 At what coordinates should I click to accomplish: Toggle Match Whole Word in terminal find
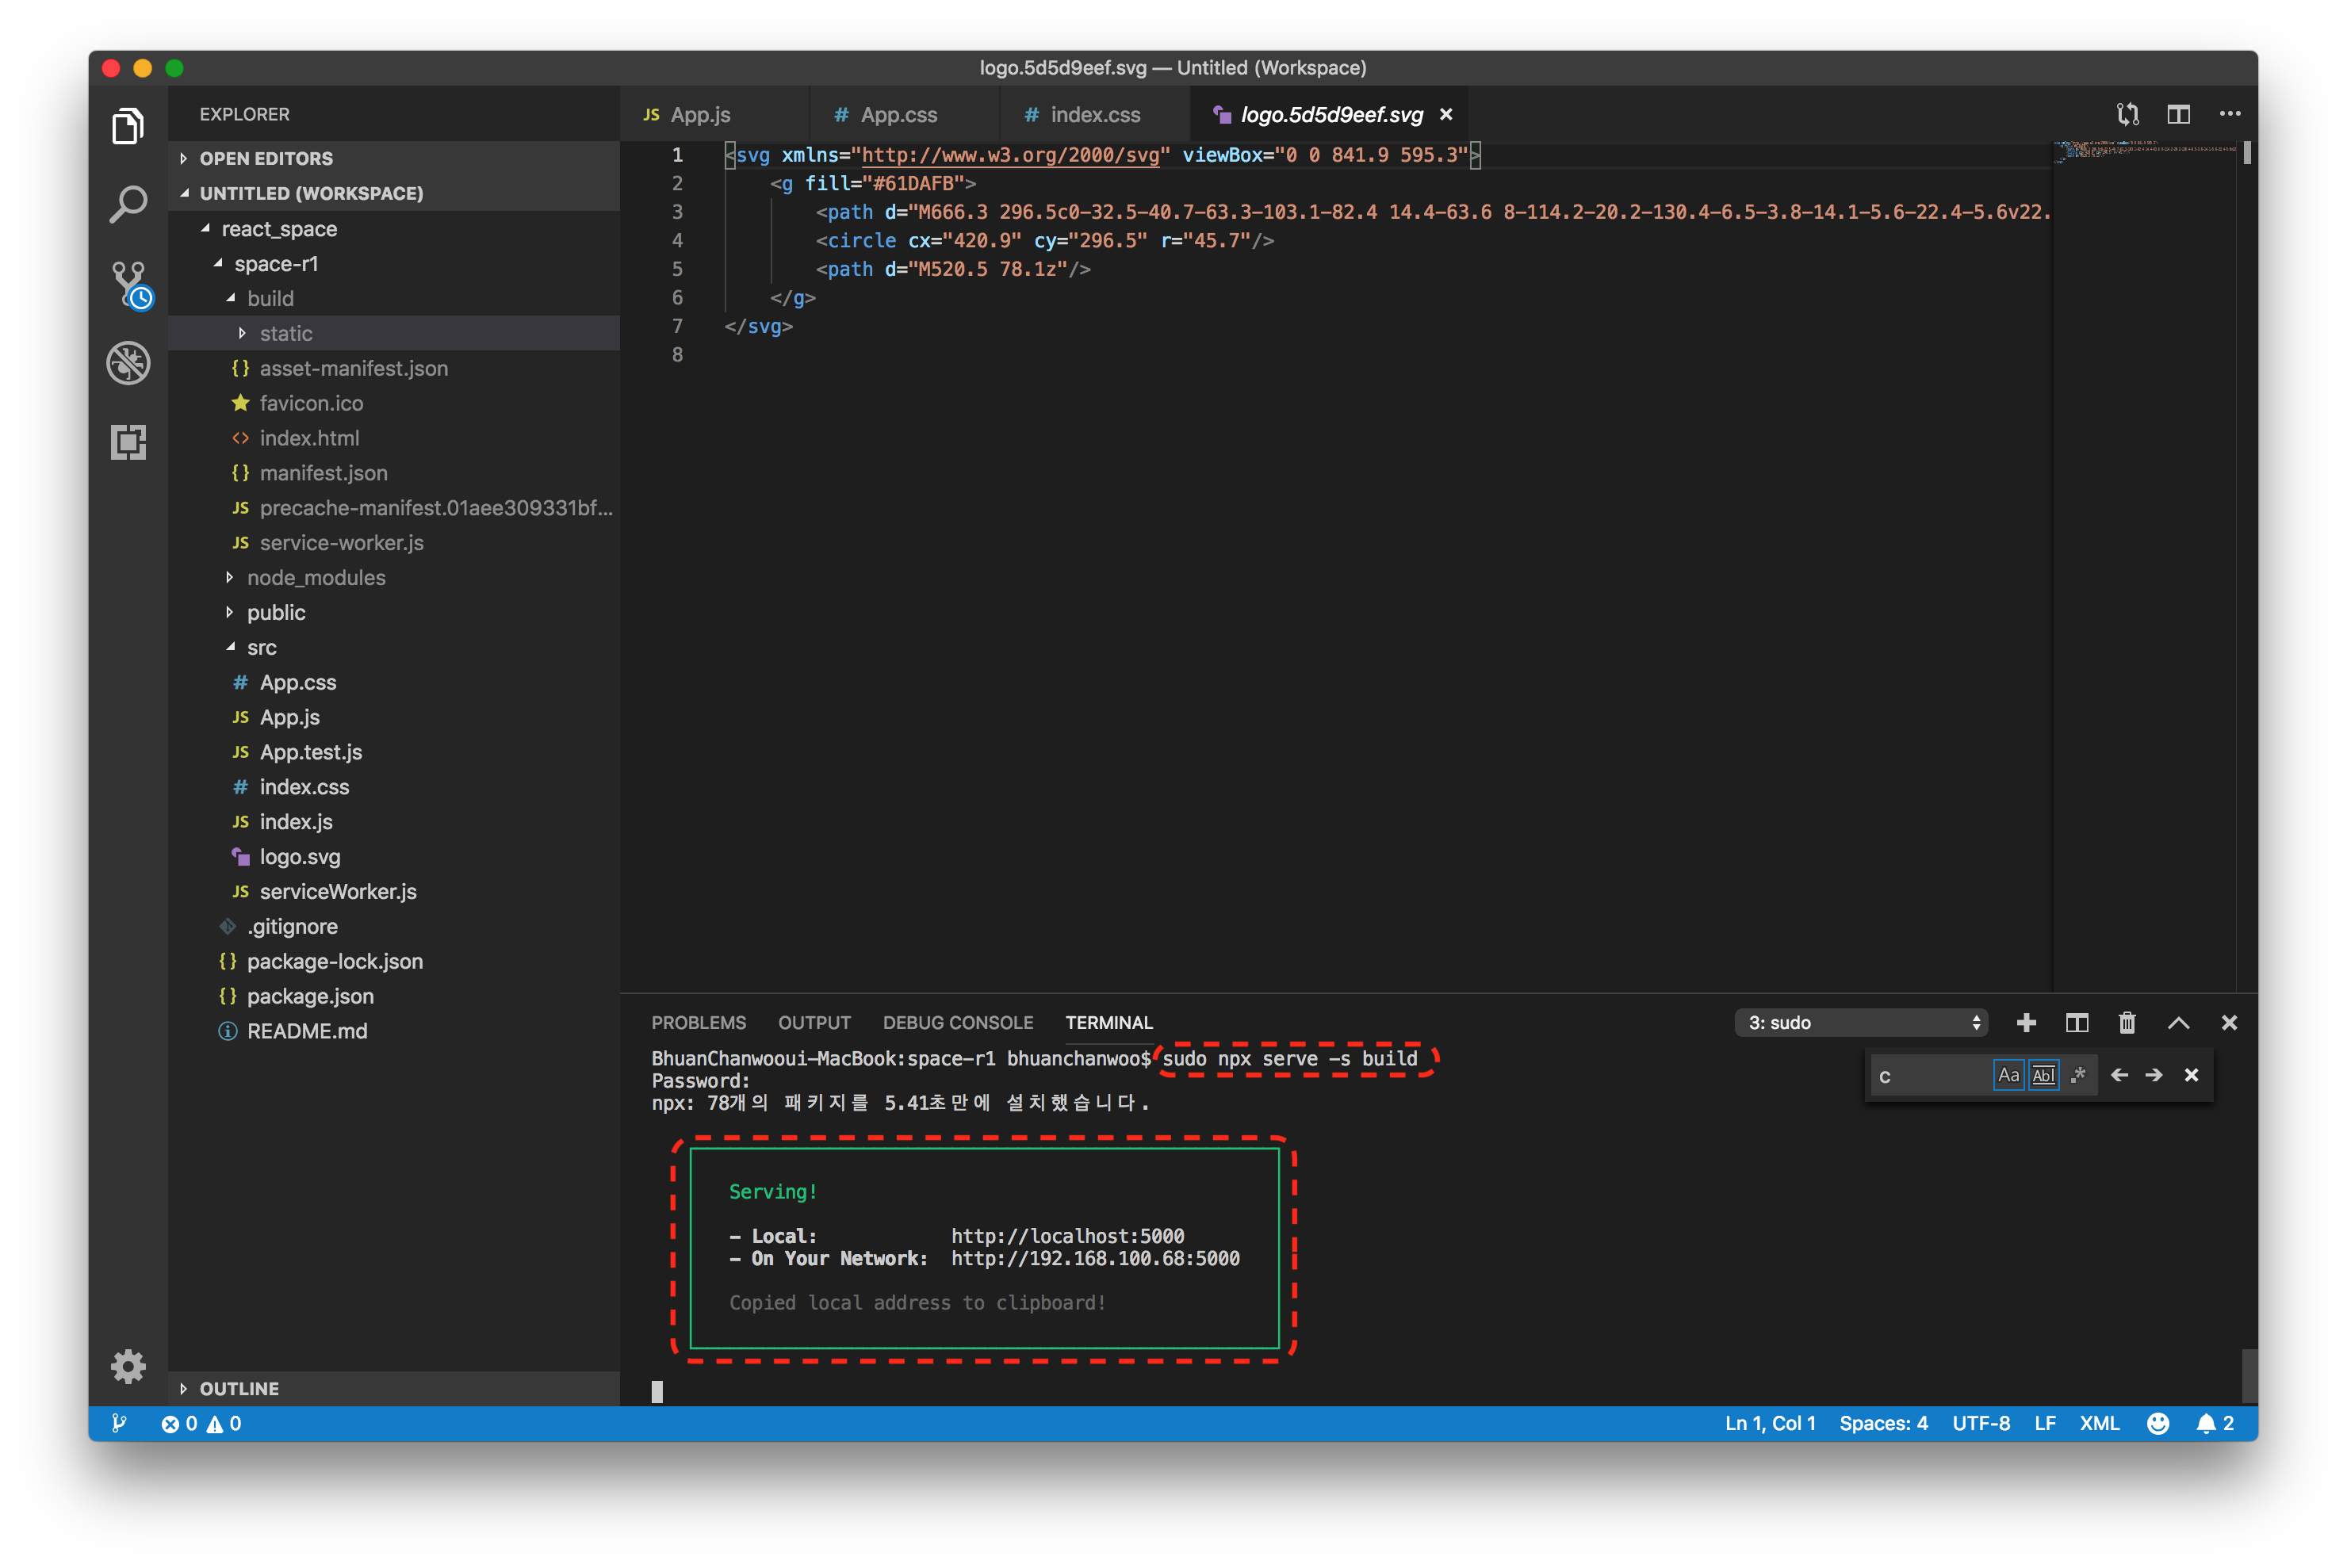(x=2043, y=1075)
